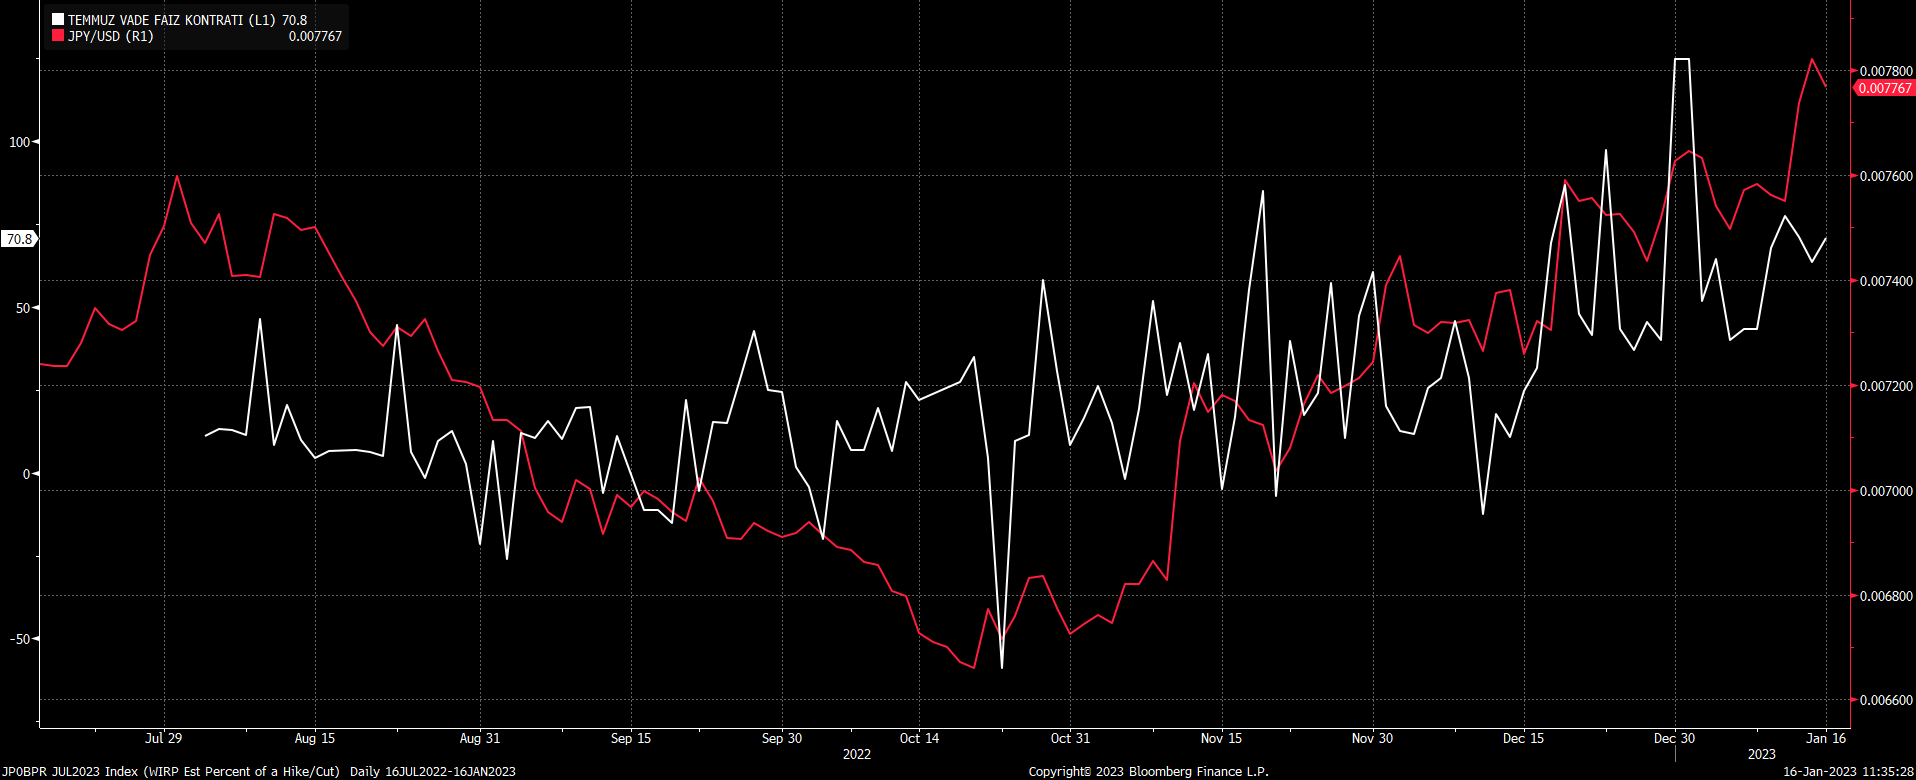Click the Sep 30 date marker
This screenshot has width=1916, height=780.
coord(782,738)
